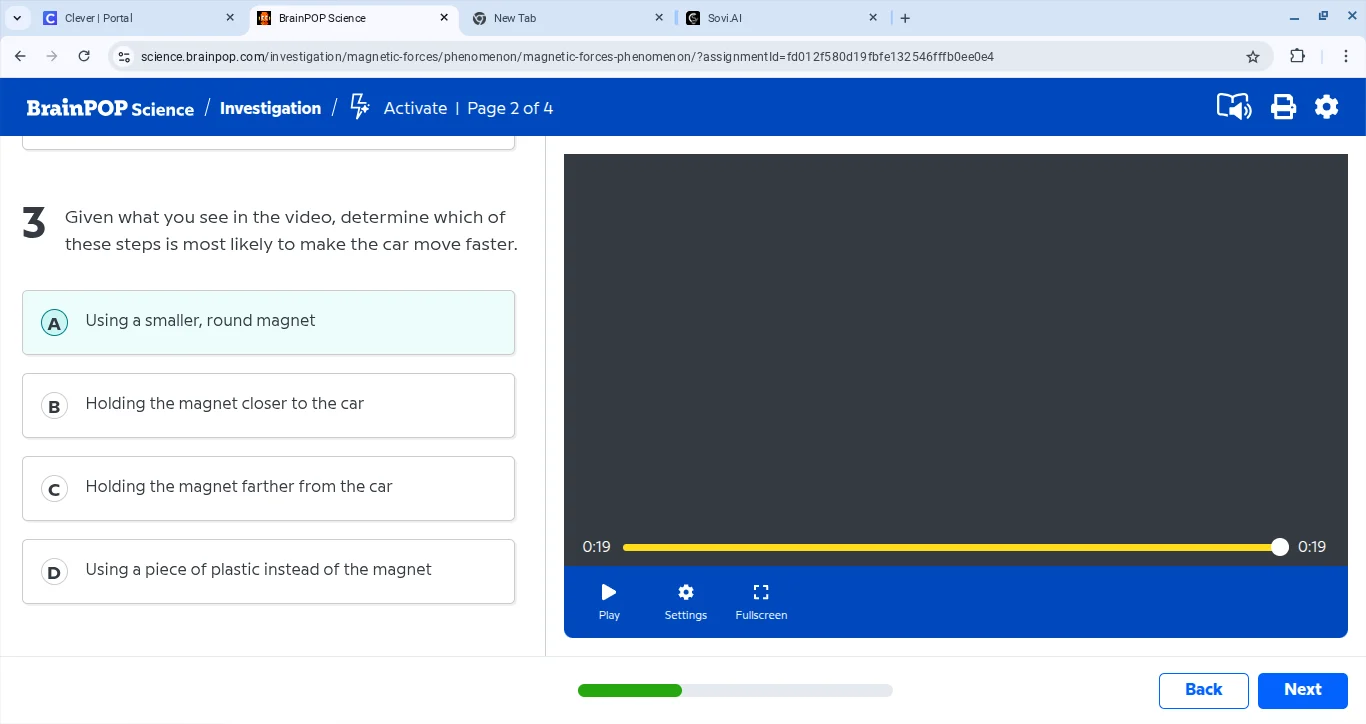Click the Next button
This screenshot has width=1366, height=724.
click(1302, 690)
